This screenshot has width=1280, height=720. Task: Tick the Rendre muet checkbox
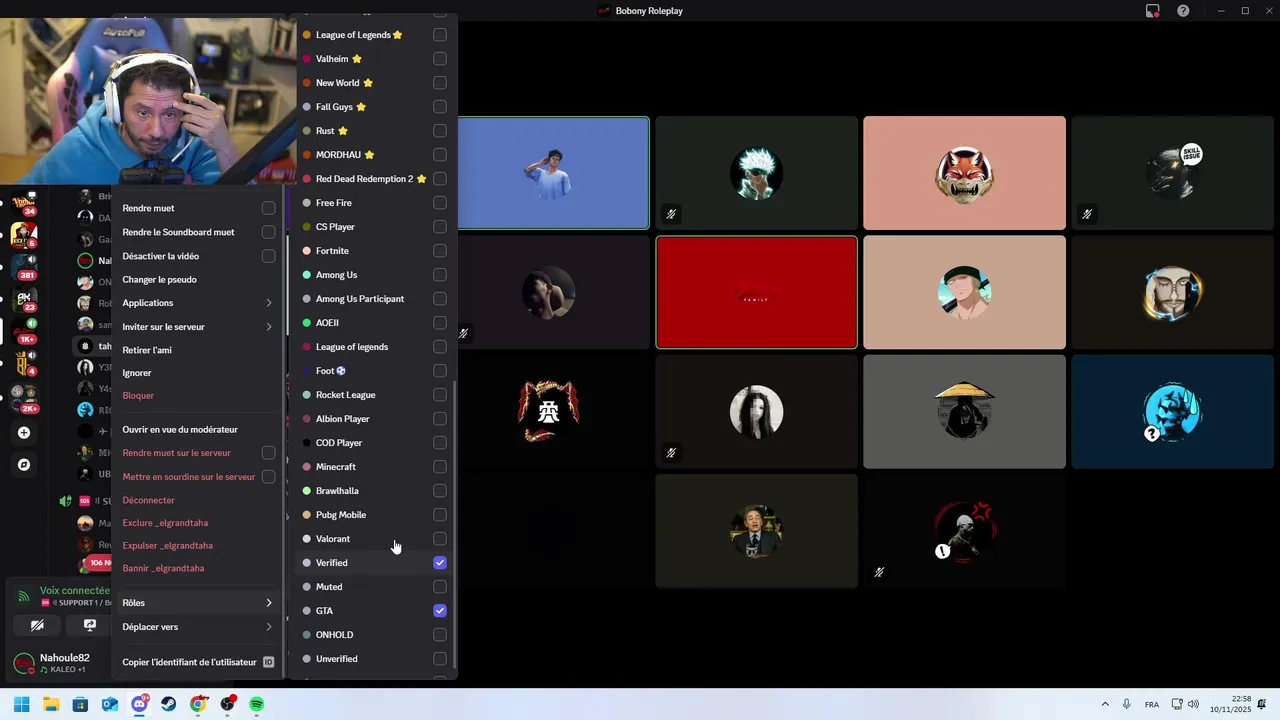[x=268, y=208]
